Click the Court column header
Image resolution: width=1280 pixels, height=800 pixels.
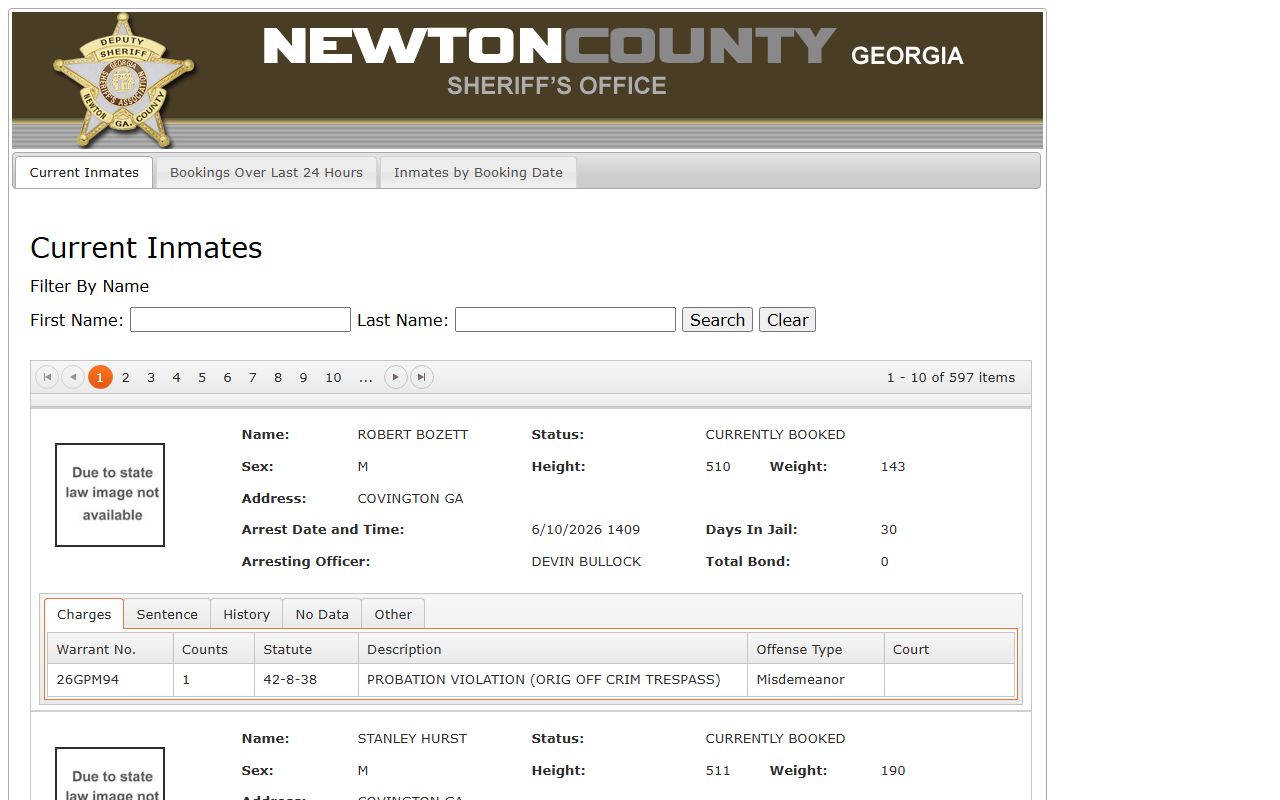click(949, 649)
